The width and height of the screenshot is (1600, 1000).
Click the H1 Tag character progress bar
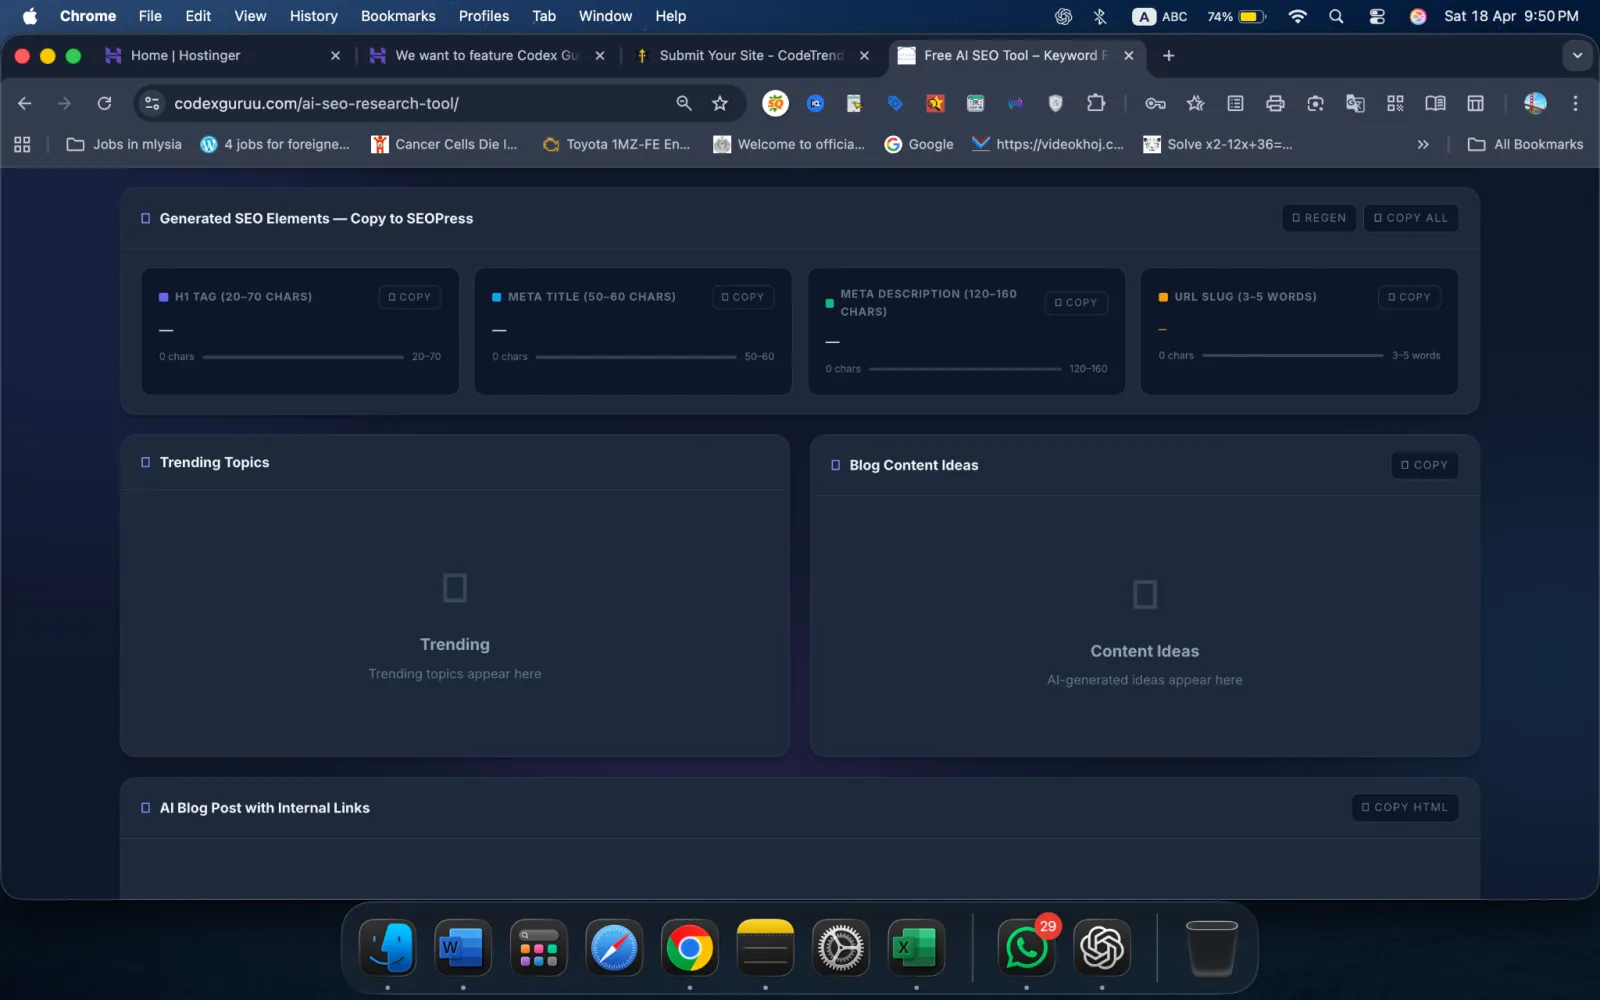coord(303,357)
